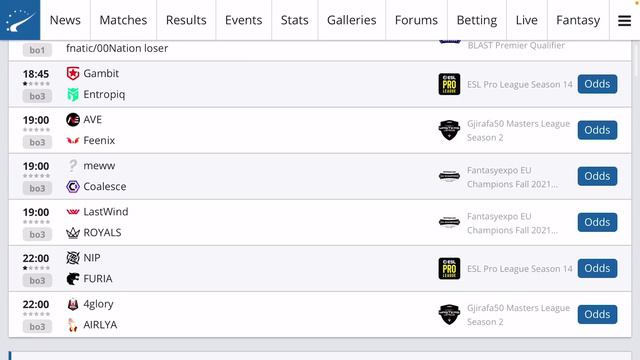The height and width of the screenshot is (360, 640).
Task: Click ESL Pro League logo for Gambit match
Action: tap(449, 84)
